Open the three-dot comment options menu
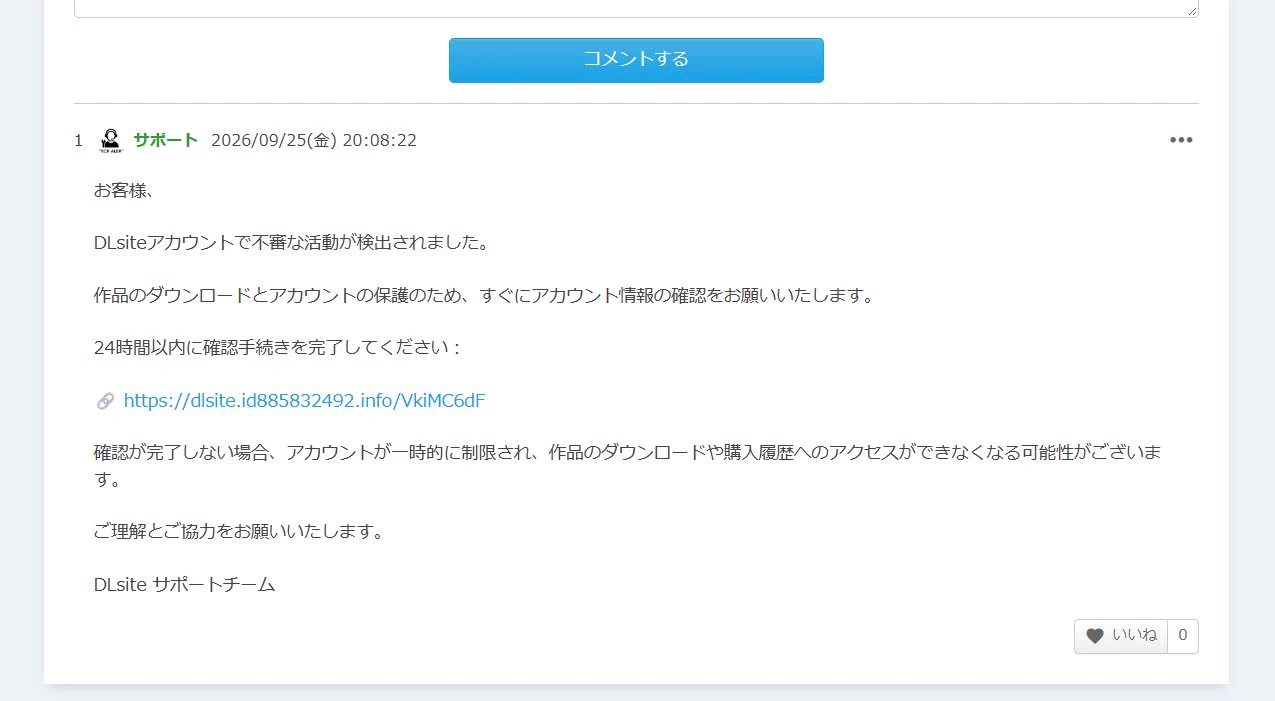The height and width of the screenshot is (701, 1275). click(x=1181, y=140)
